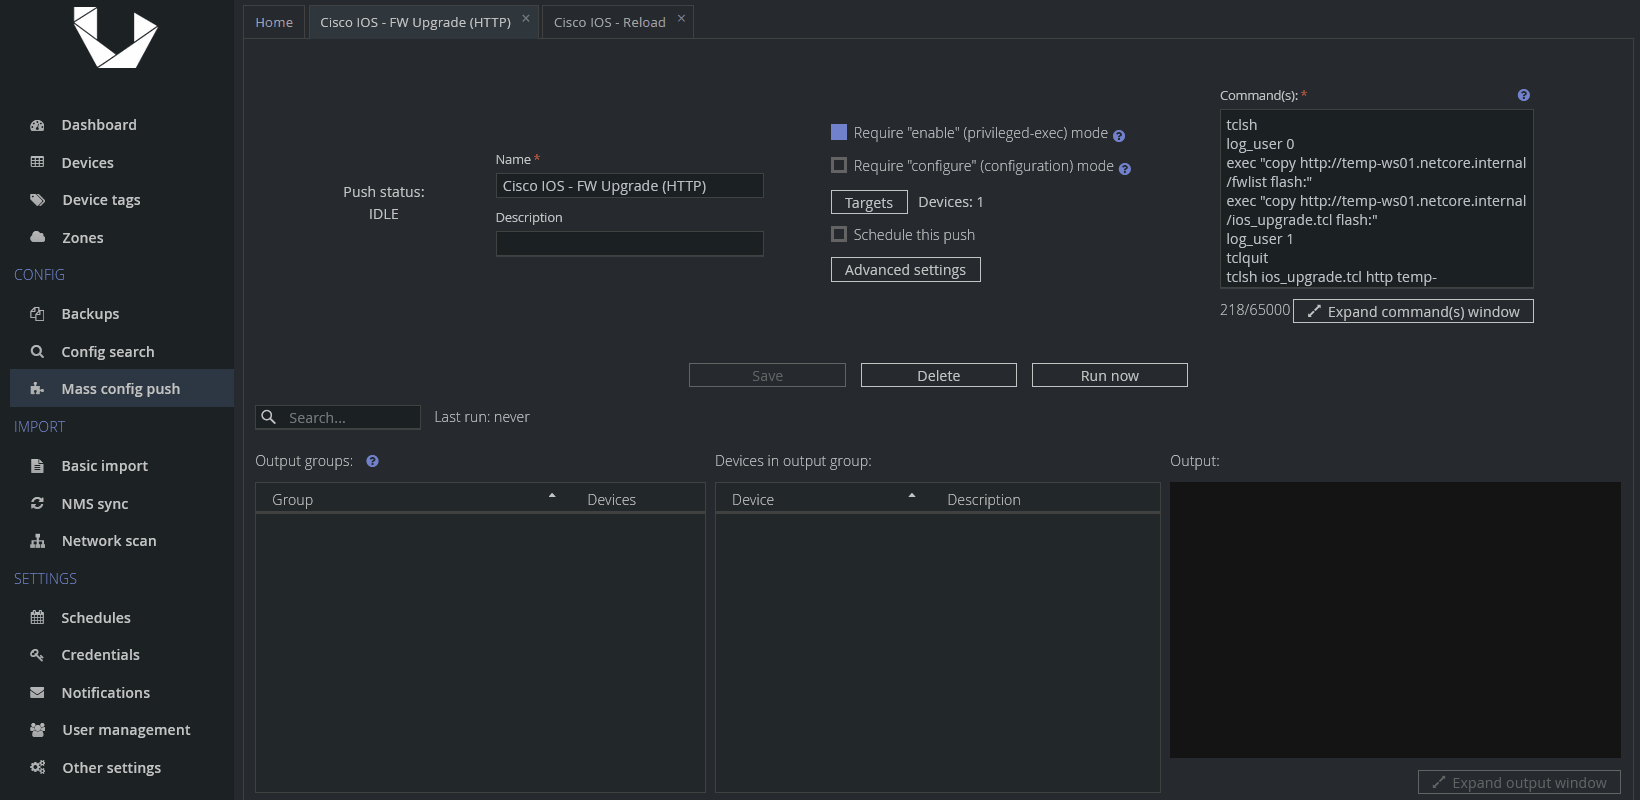This screenshot has height=800, width=1640.
Task: Click the Other settings gears icon
Action: pos(37,767)
